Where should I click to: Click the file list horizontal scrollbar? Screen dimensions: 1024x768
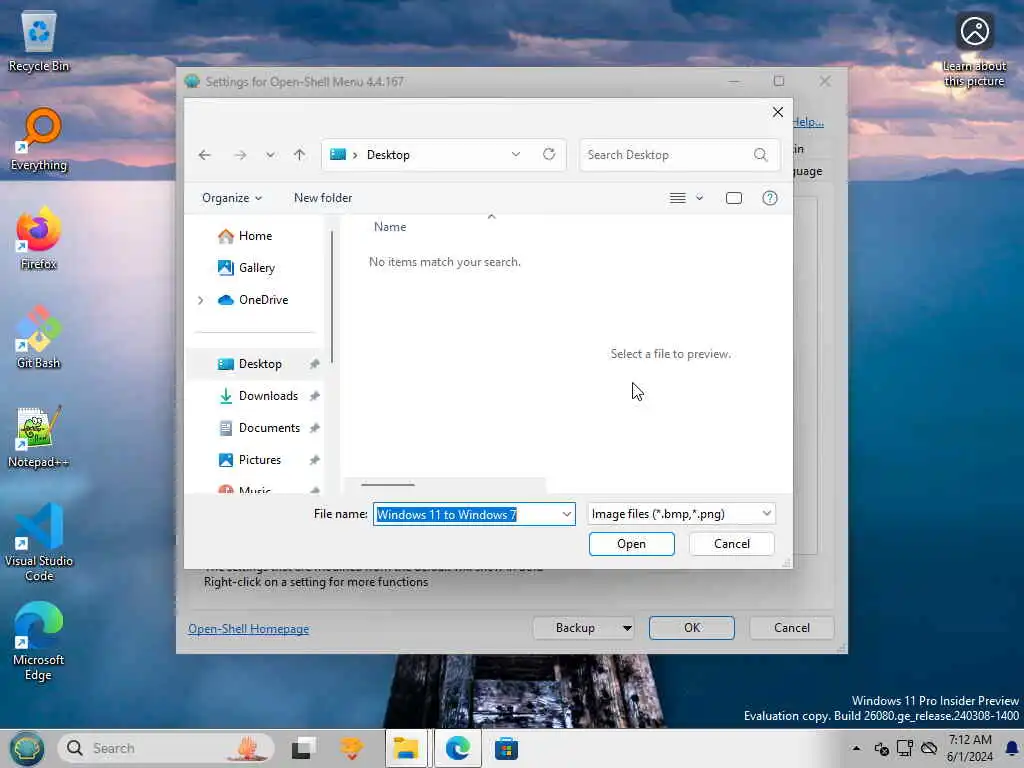[x=388, y=485]
